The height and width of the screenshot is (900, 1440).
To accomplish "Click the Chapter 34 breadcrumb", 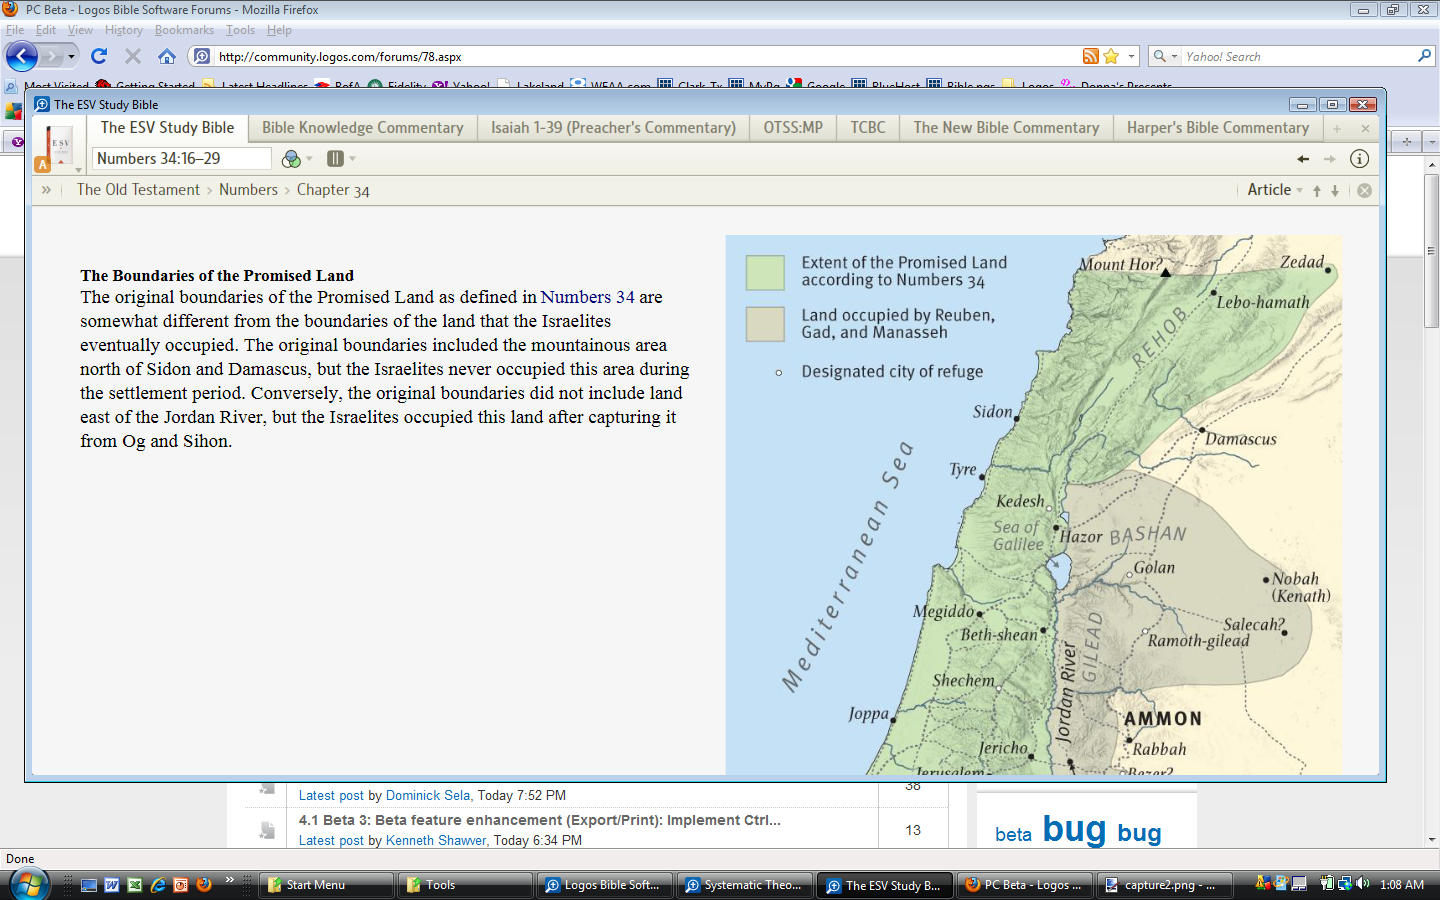I will coord(333,190).
